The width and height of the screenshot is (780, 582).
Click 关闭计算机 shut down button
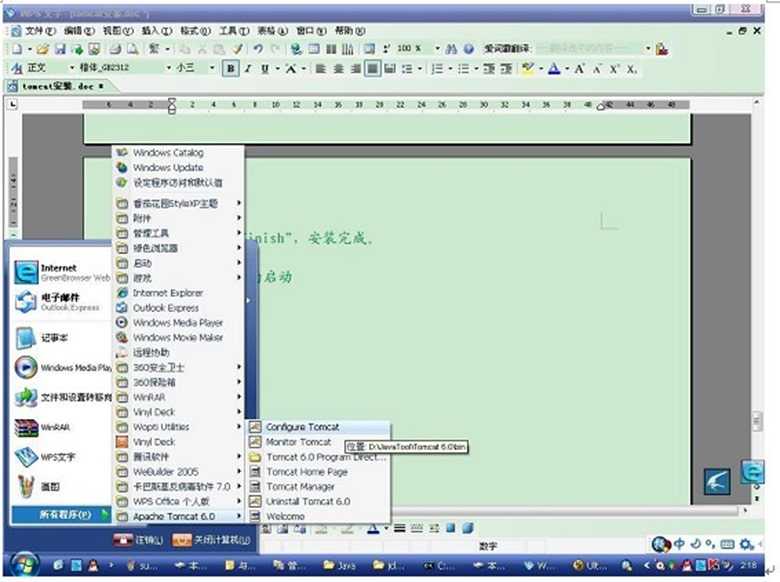tap(212, 540)
